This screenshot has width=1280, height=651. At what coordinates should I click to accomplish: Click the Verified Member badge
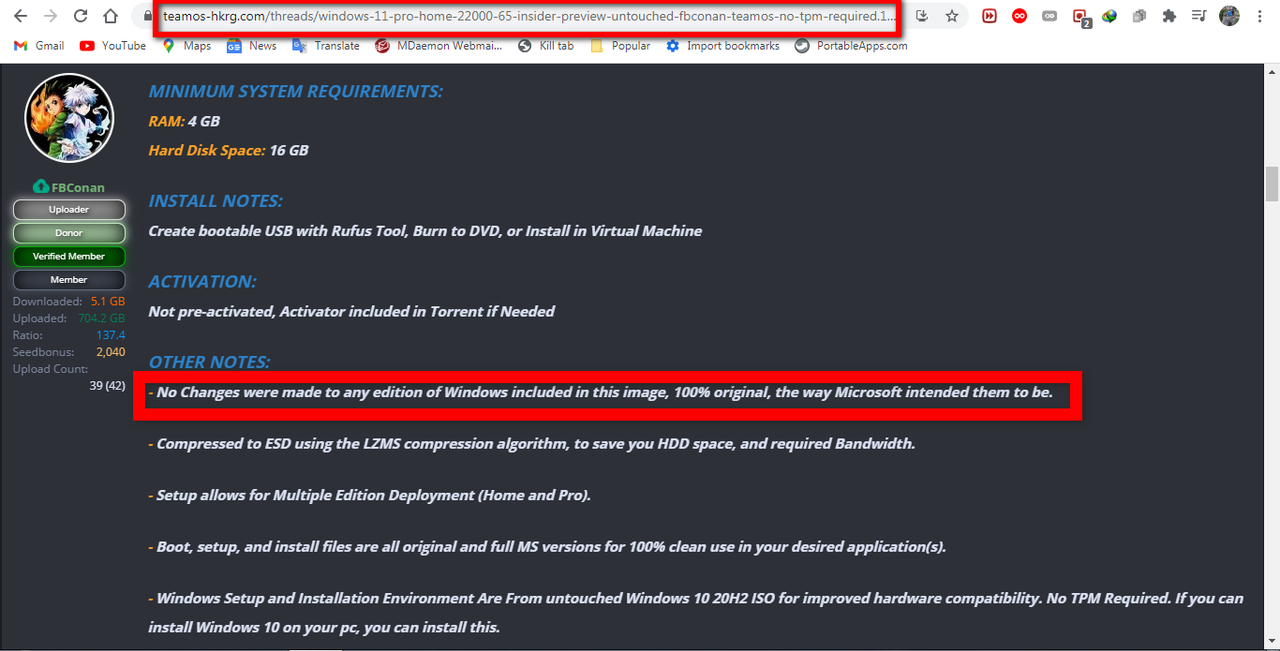[x=69, y=256]
